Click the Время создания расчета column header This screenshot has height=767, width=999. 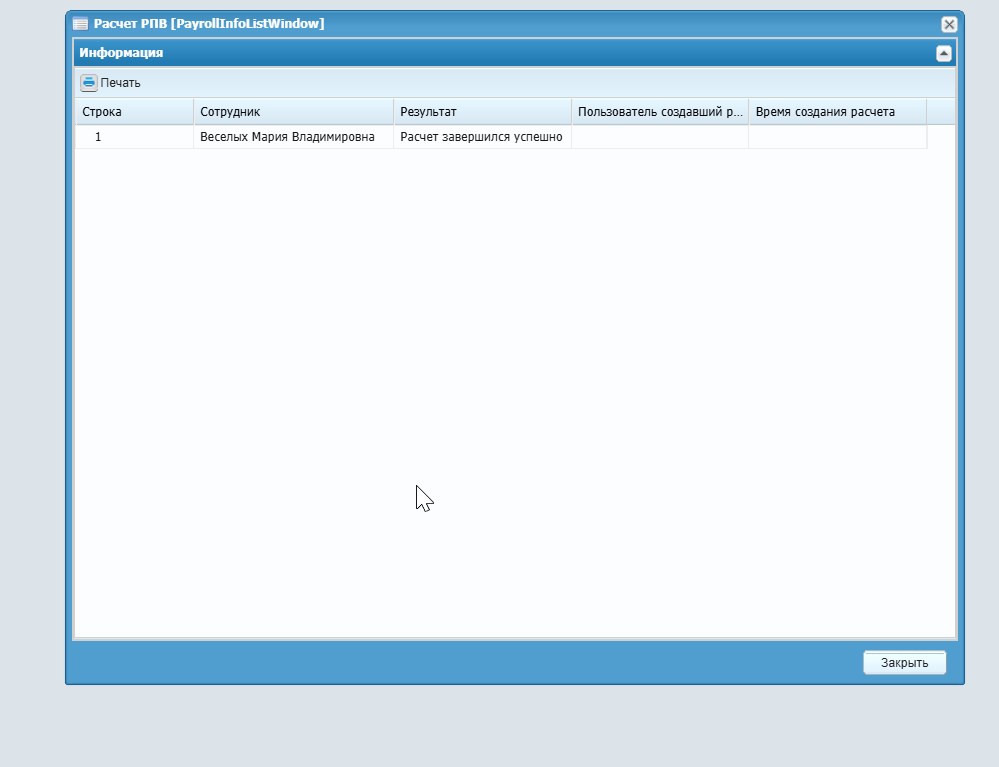[837, 111]
